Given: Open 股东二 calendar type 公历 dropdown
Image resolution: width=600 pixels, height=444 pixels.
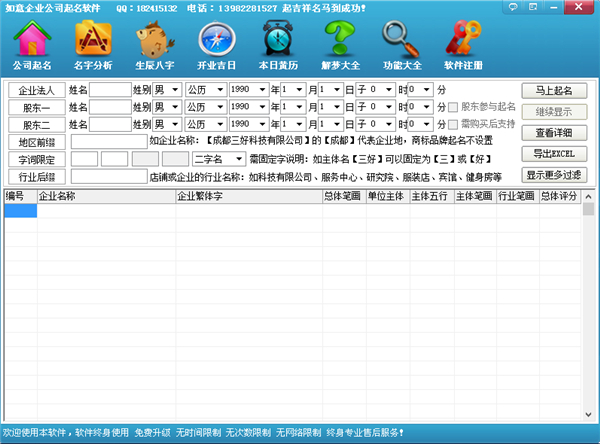Looking at the screenshot, I should click(206, 124).
